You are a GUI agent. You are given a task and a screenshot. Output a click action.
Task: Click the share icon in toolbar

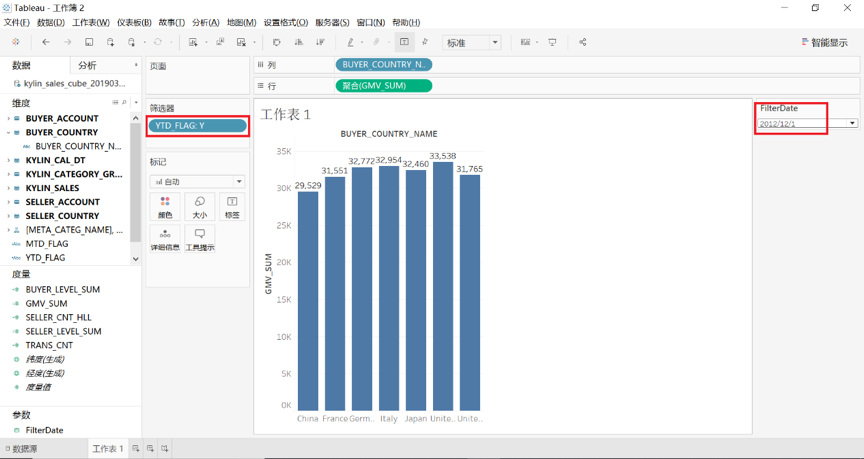[x=583, y=43]
